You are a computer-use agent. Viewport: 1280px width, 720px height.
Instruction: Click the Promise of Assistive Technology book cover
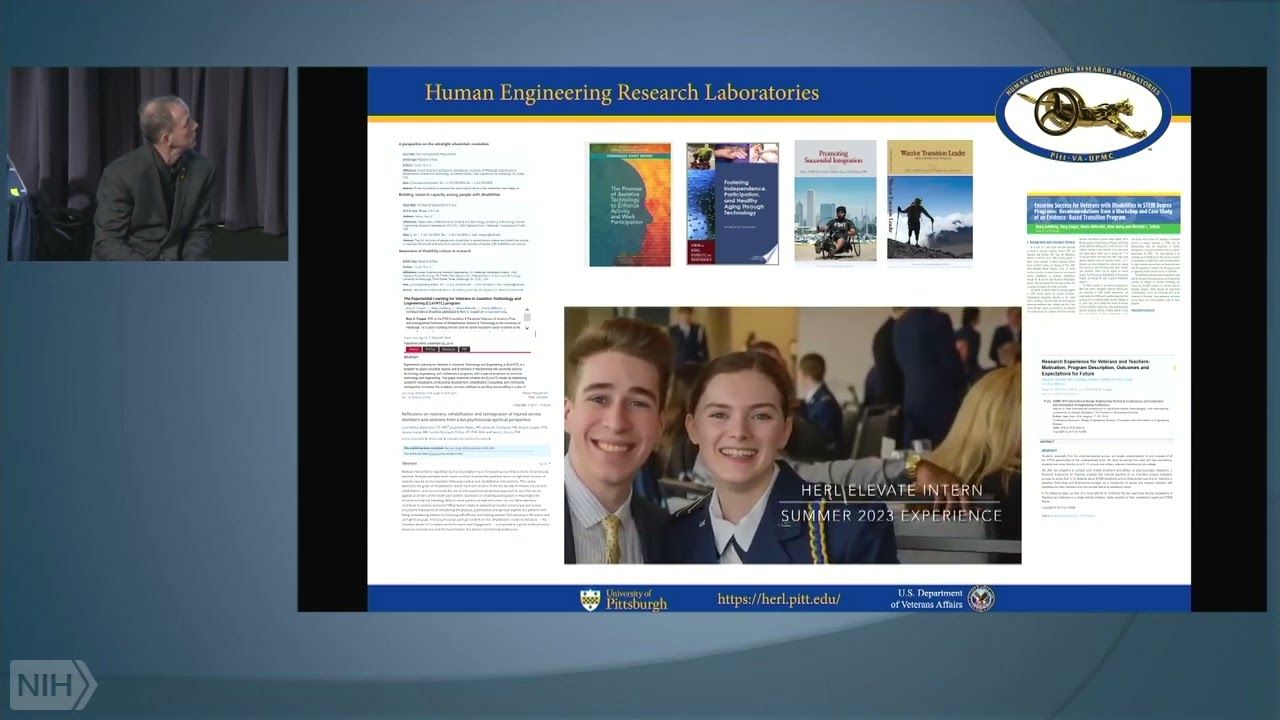point(630,205)
